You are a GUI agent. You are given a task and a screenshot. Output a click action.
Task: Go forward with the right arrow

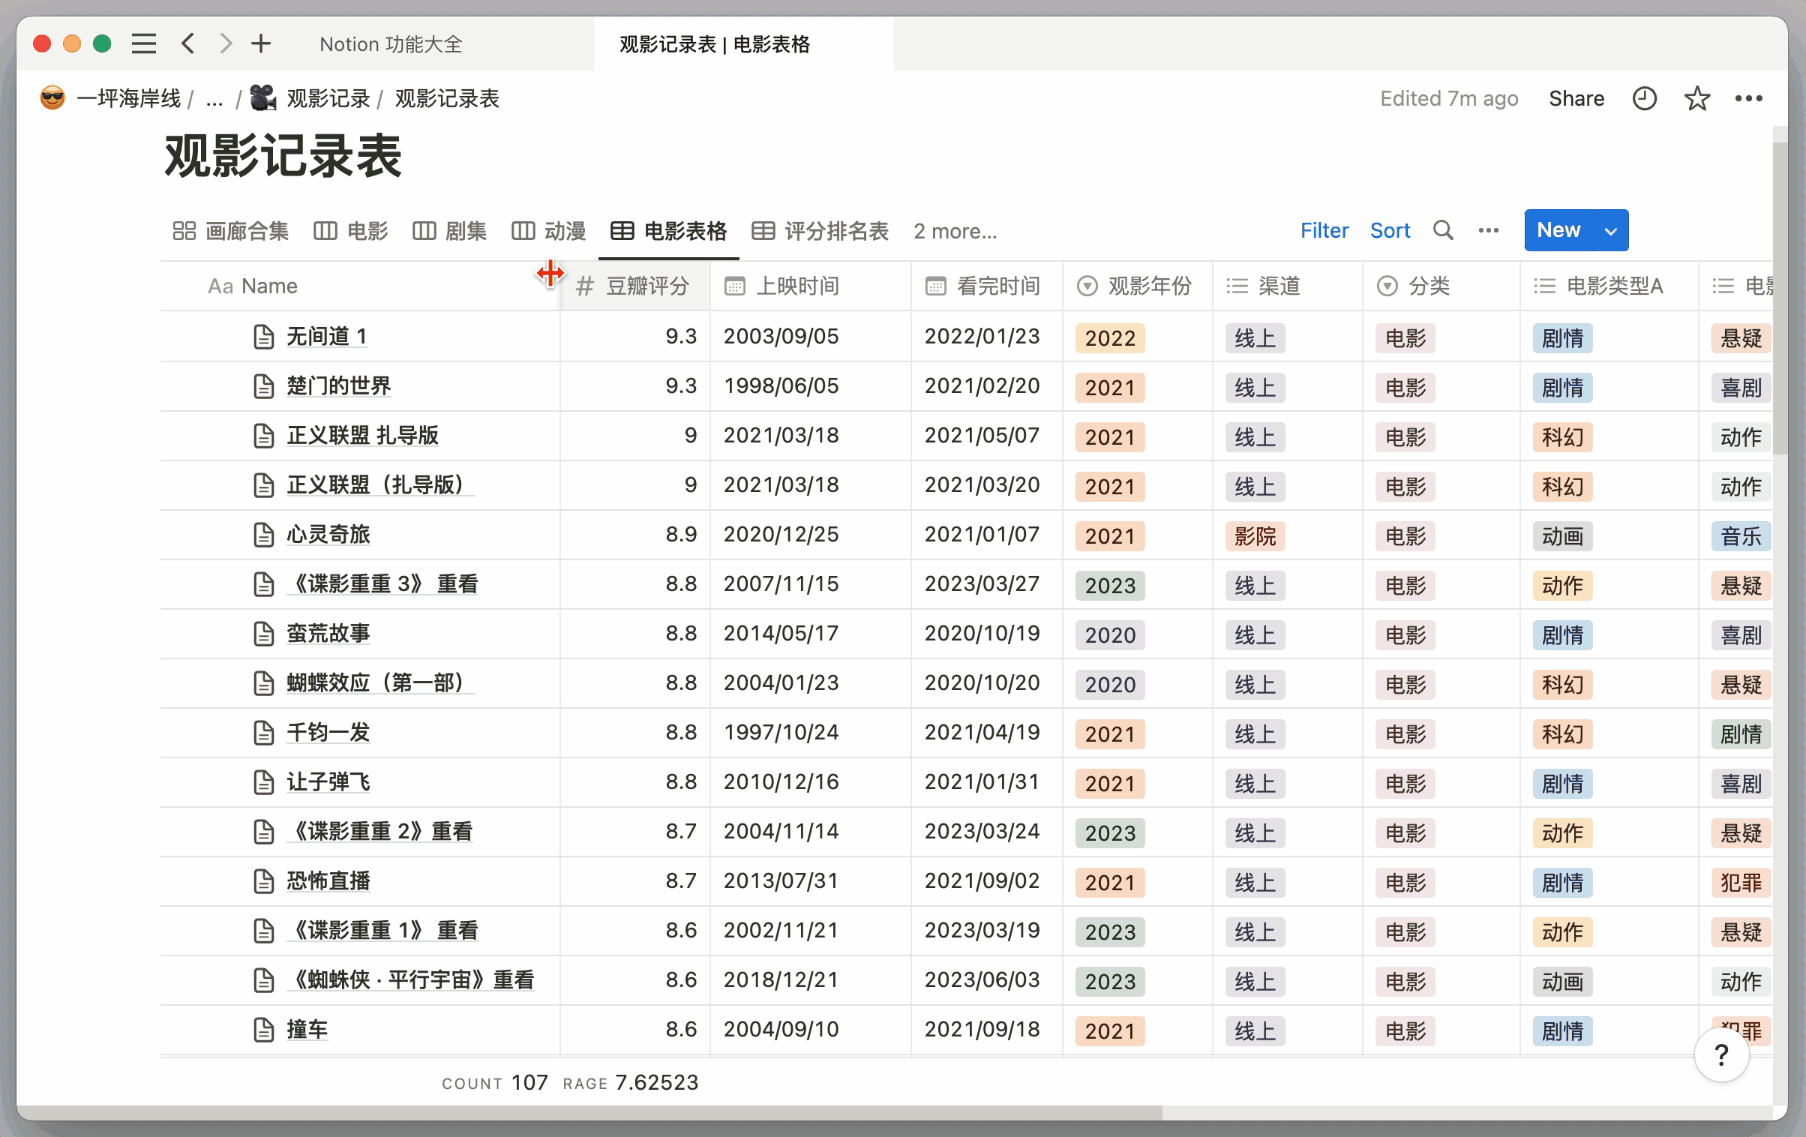click(226, 43)
